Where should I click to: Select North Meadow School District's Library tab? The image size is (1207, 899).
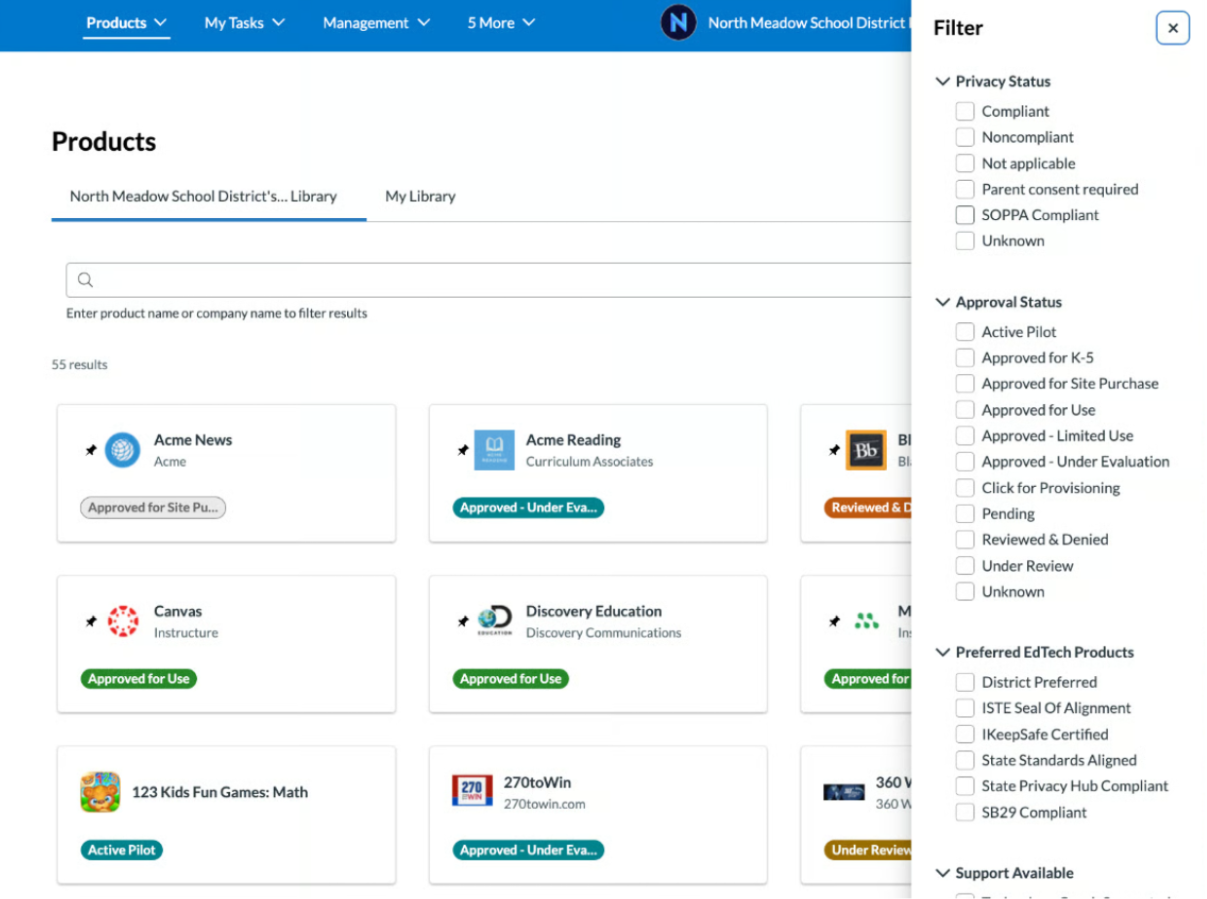coord(203,196)
